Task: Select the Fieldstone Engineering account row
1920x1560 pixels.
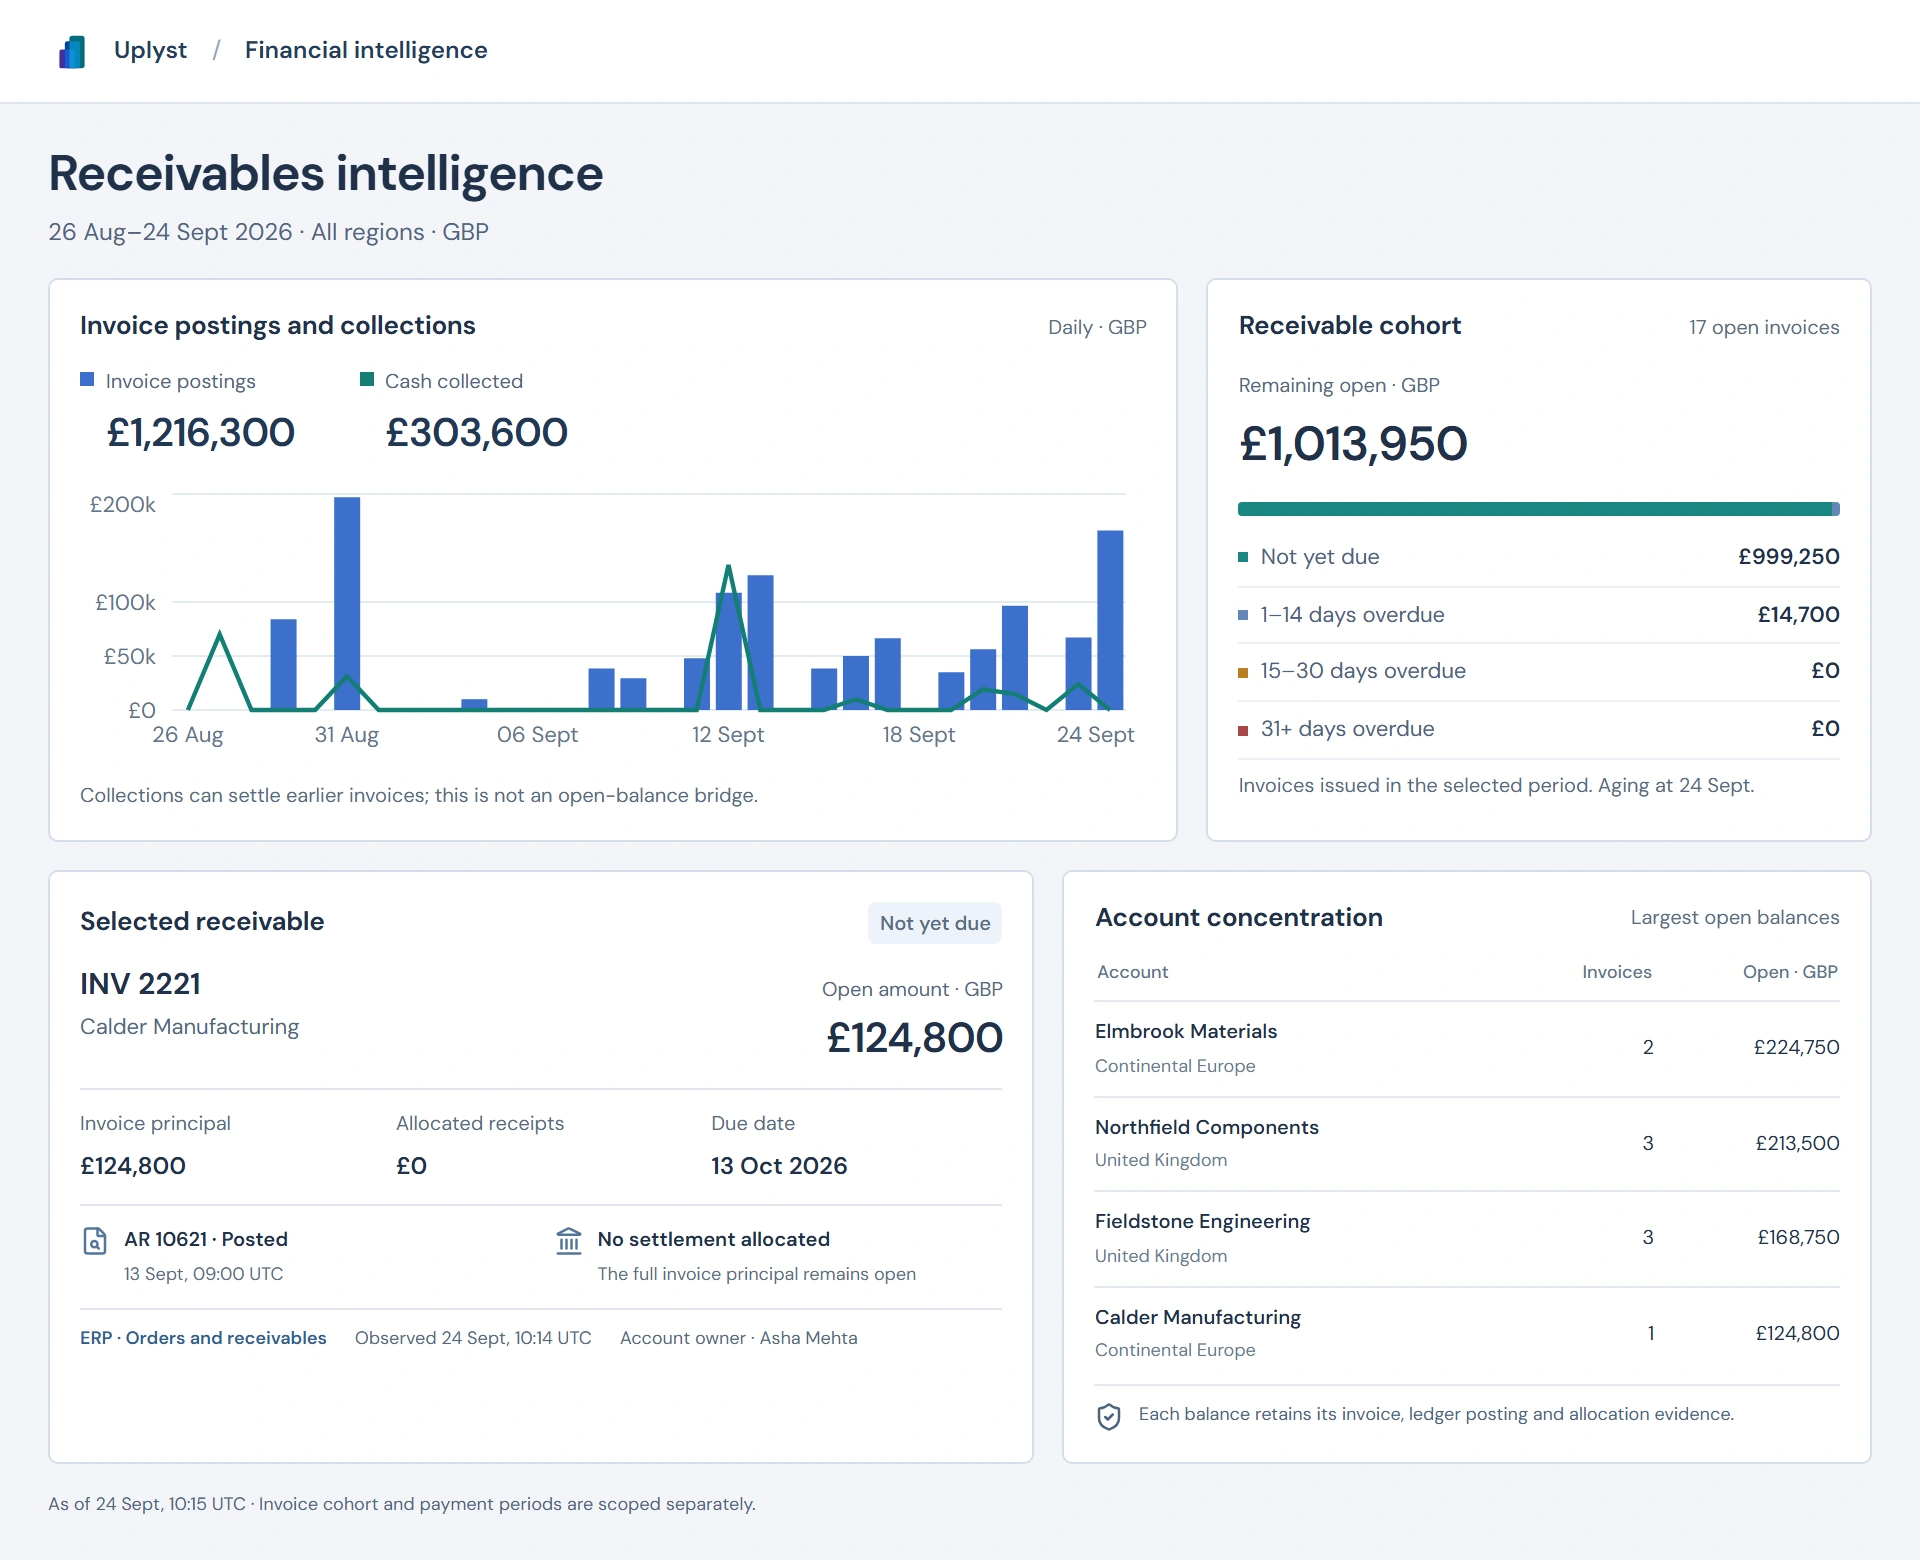Action: 1467,1238
